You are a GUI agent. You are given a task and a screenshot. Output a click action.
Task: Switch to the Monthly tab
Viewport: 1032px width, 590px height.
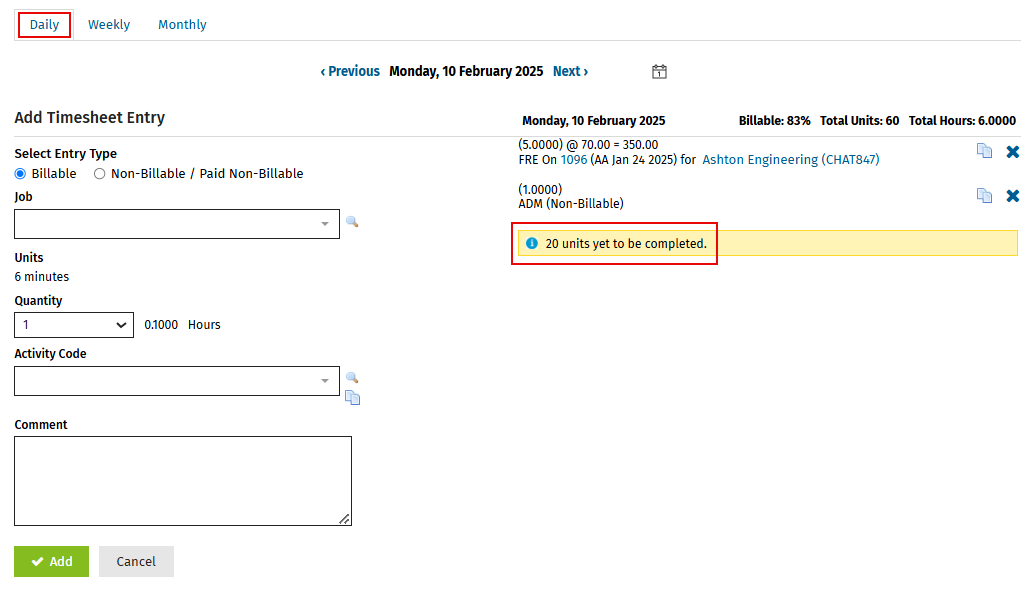182,25
